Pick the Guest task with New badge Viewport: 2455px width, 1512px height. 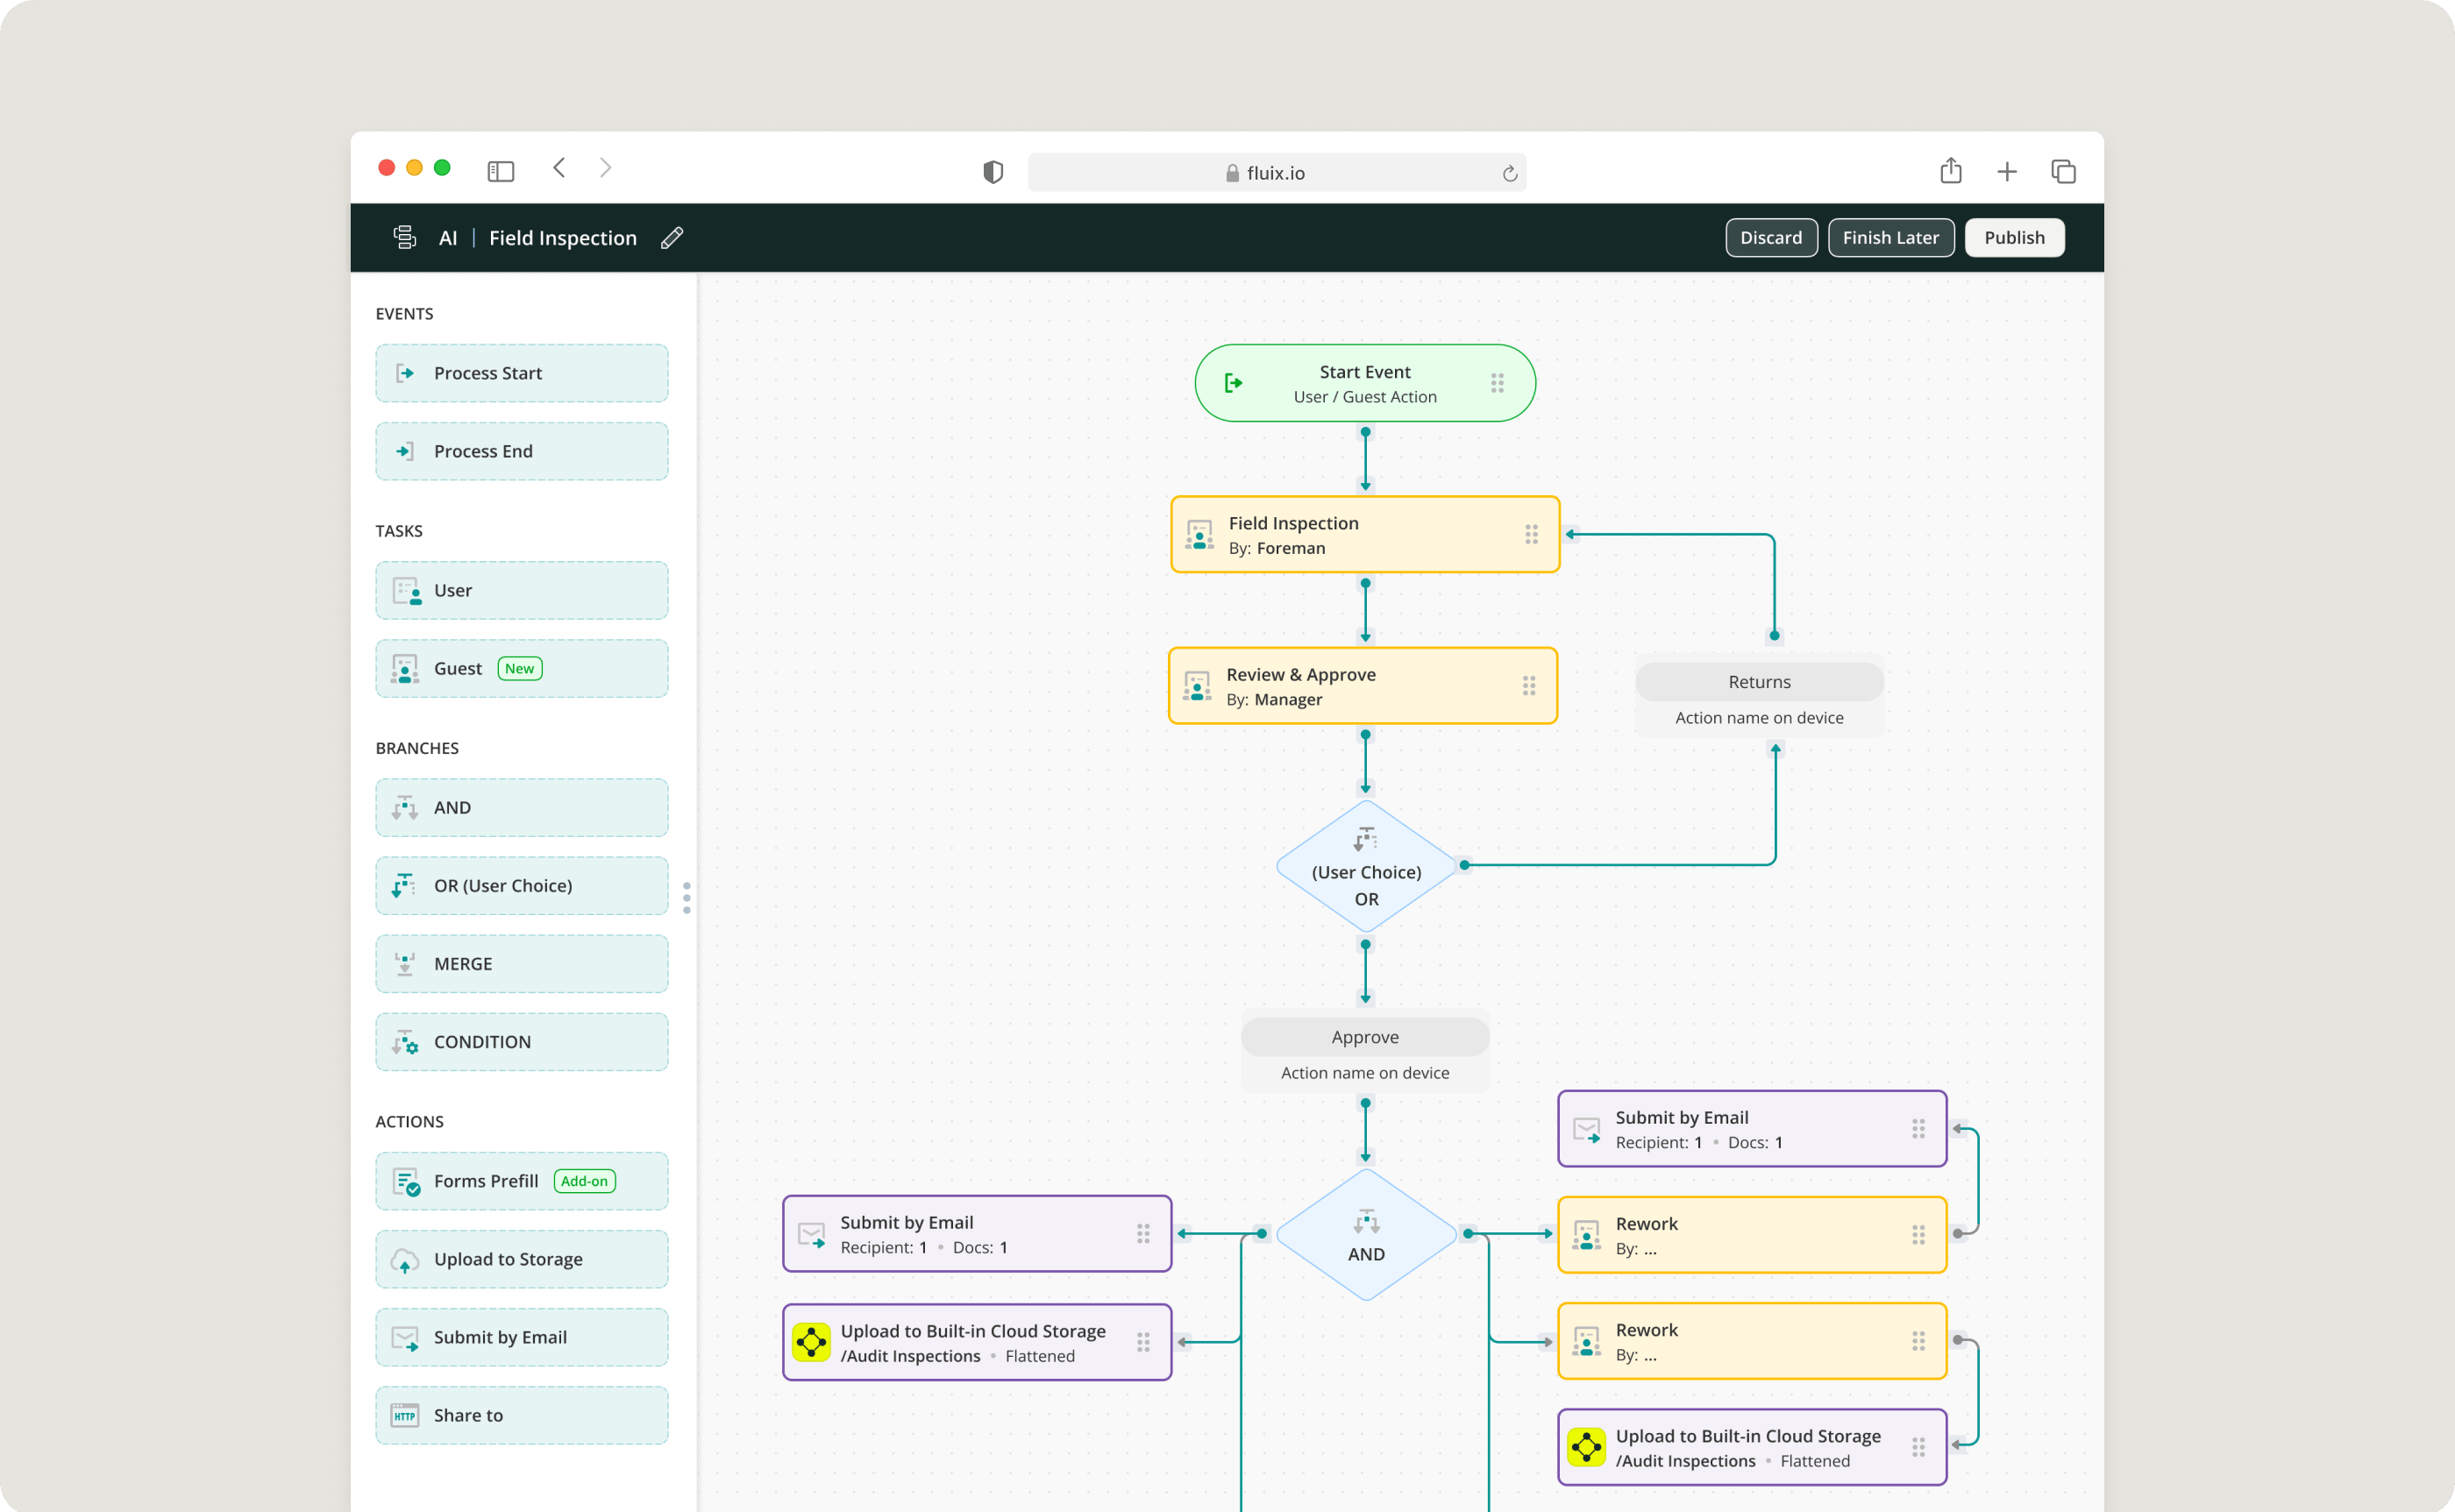click(521, 669)
